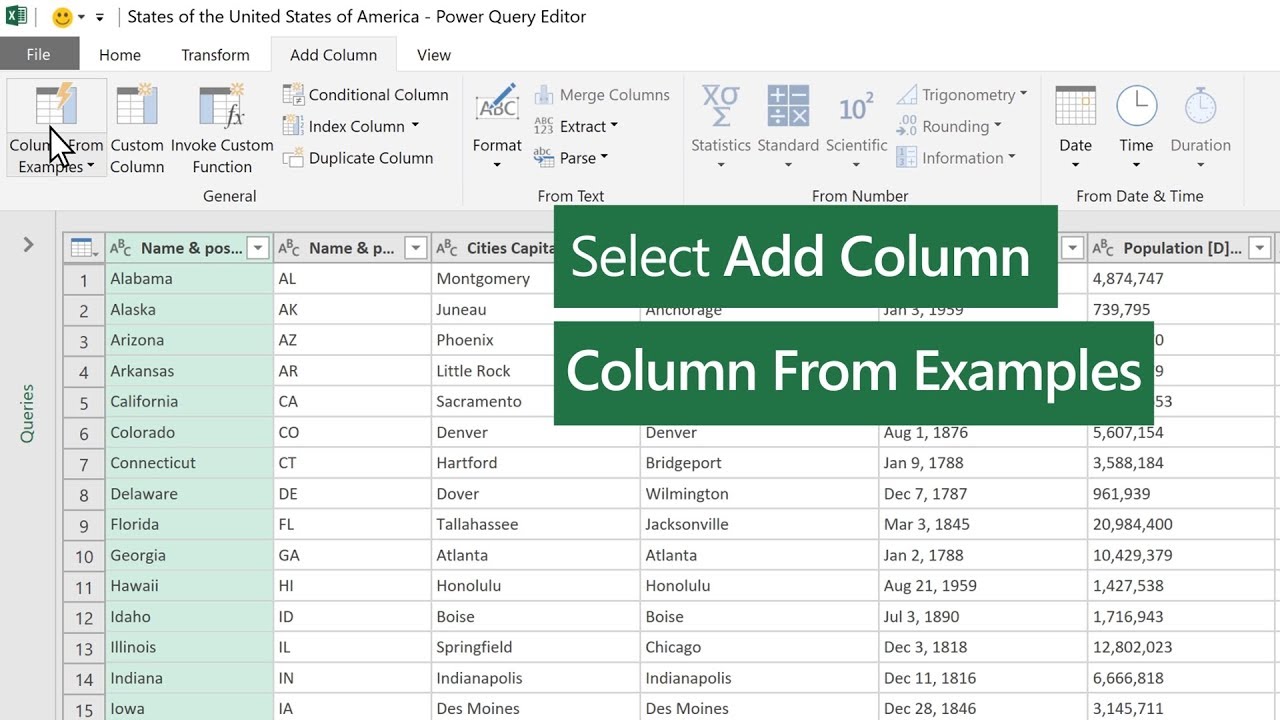Open the View ribbon tab
Screen dimensions: 1280x720
tap(433, 55)
